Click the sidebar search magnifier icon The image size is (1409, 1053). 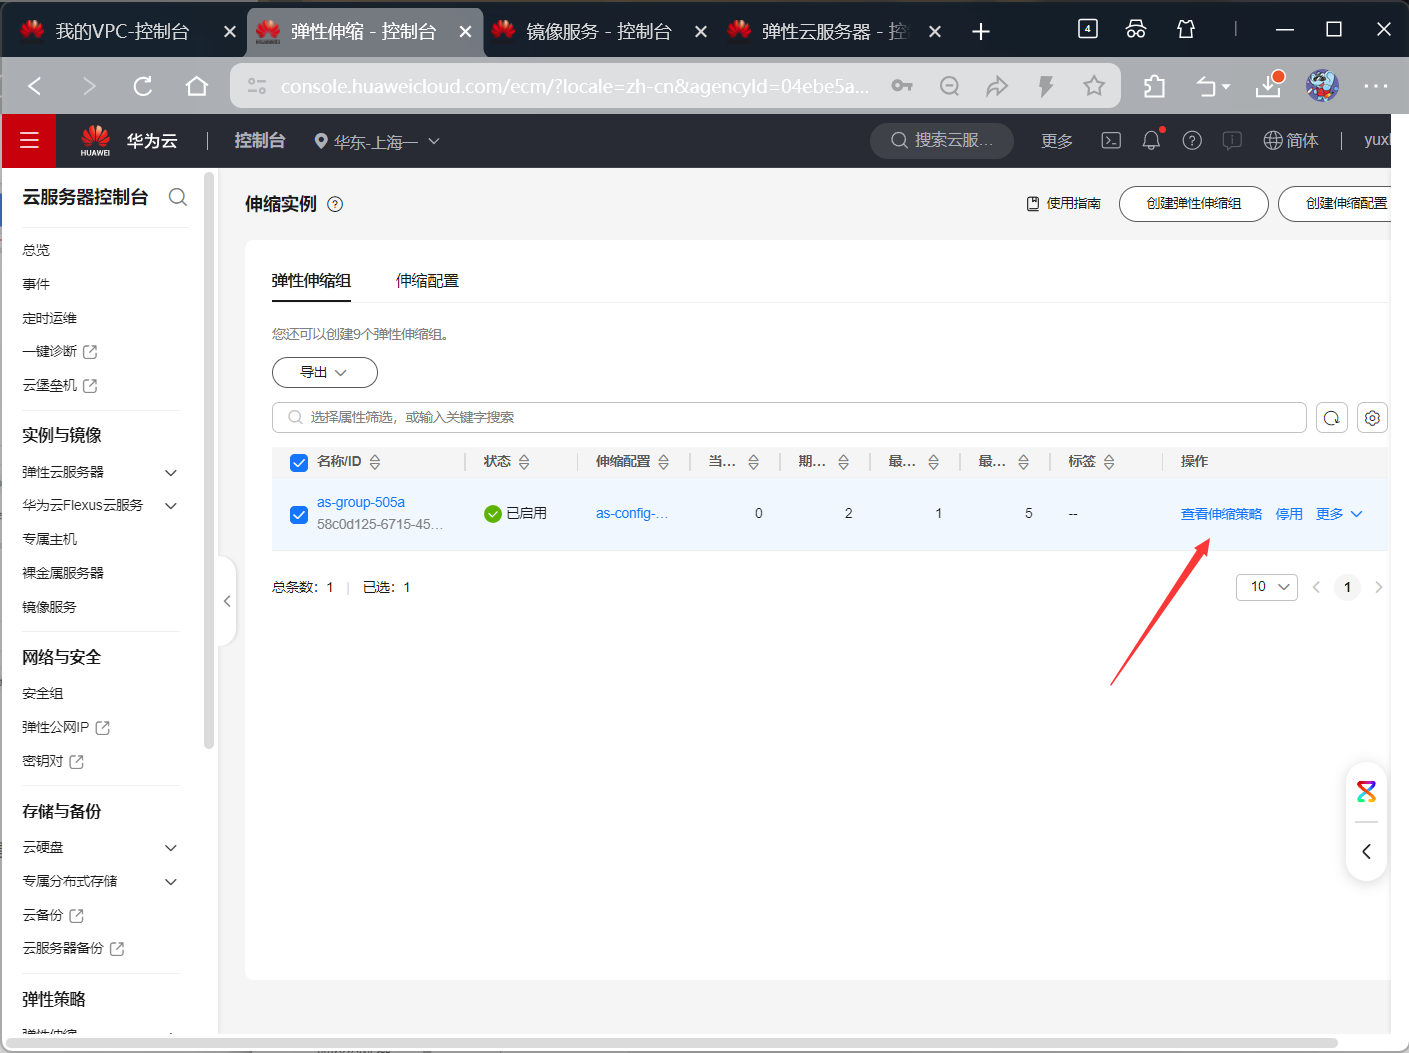pos(178,197)
